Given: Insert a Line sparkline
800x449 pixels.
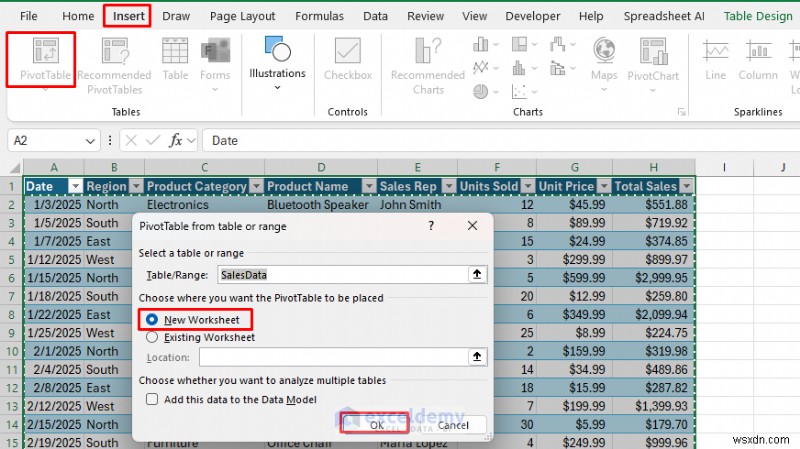Looking at the screenshot, I should pos(715,59).
